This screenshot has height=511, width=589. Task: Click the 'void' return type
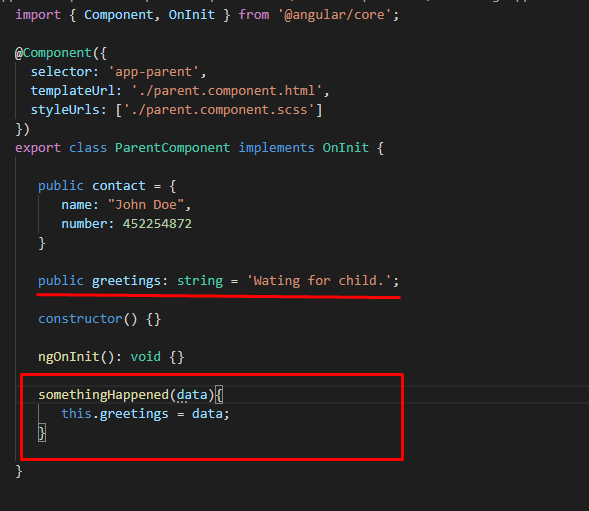tap(145, 357)
